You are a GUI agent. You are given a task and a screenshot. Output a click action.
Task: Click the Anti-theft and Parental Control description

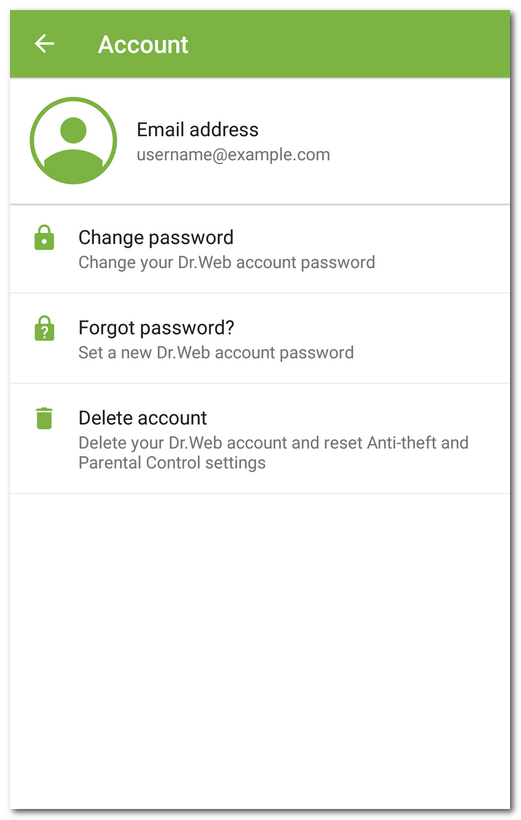click(274, 452)
